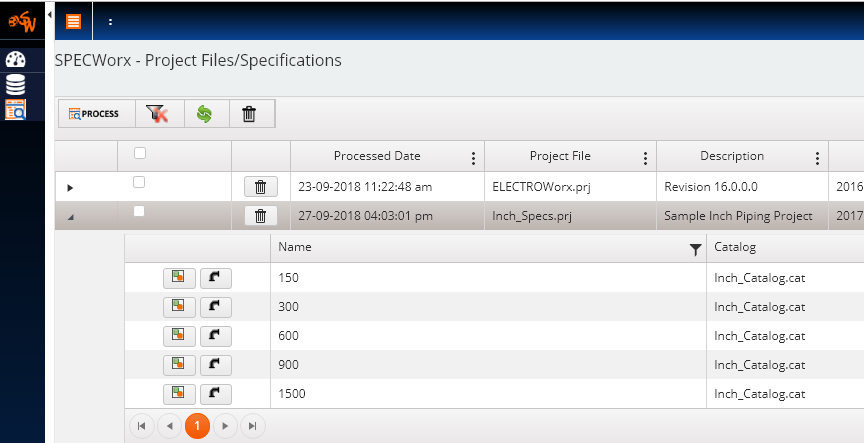Click the Inch_Specs.prj file name
The height and width of the screenshot is (443, 864).
pos(532,217)
